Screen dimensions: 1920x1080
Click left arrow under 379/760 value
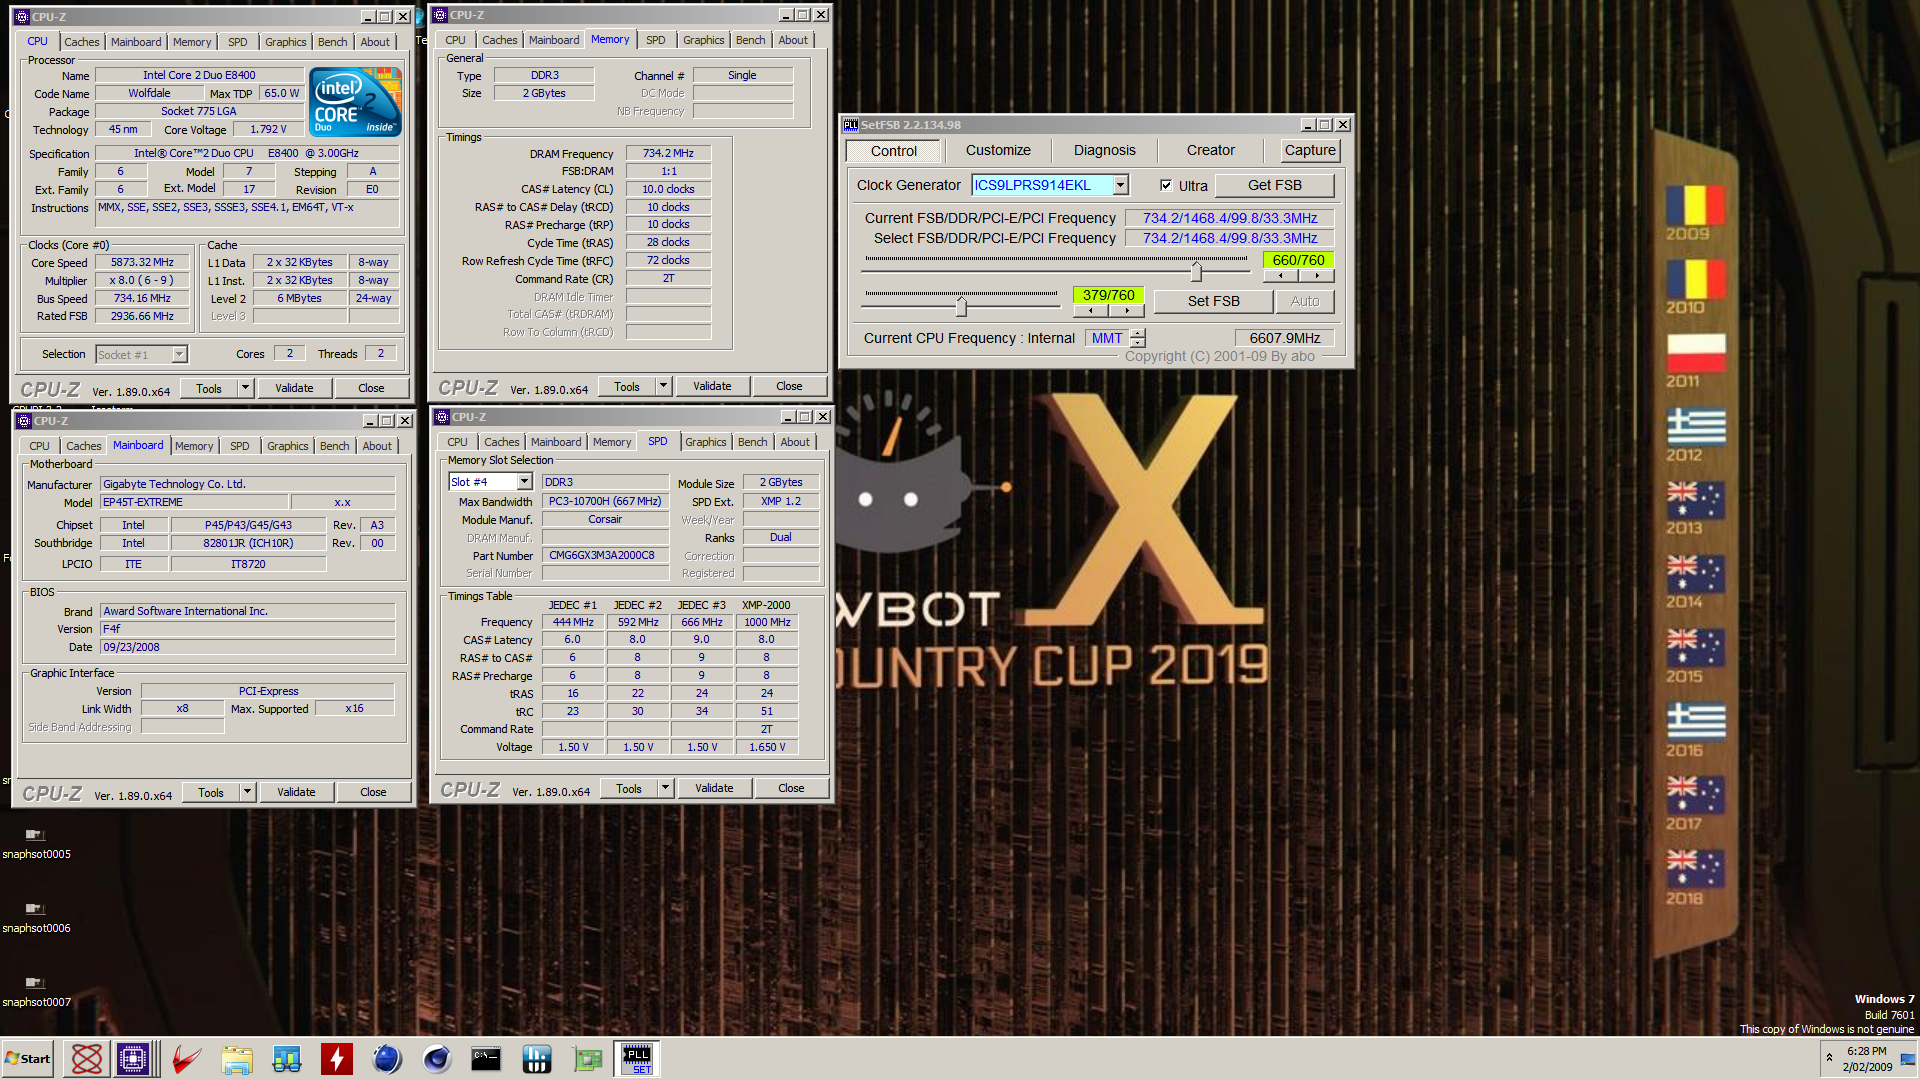click(x=1090, y=310)
